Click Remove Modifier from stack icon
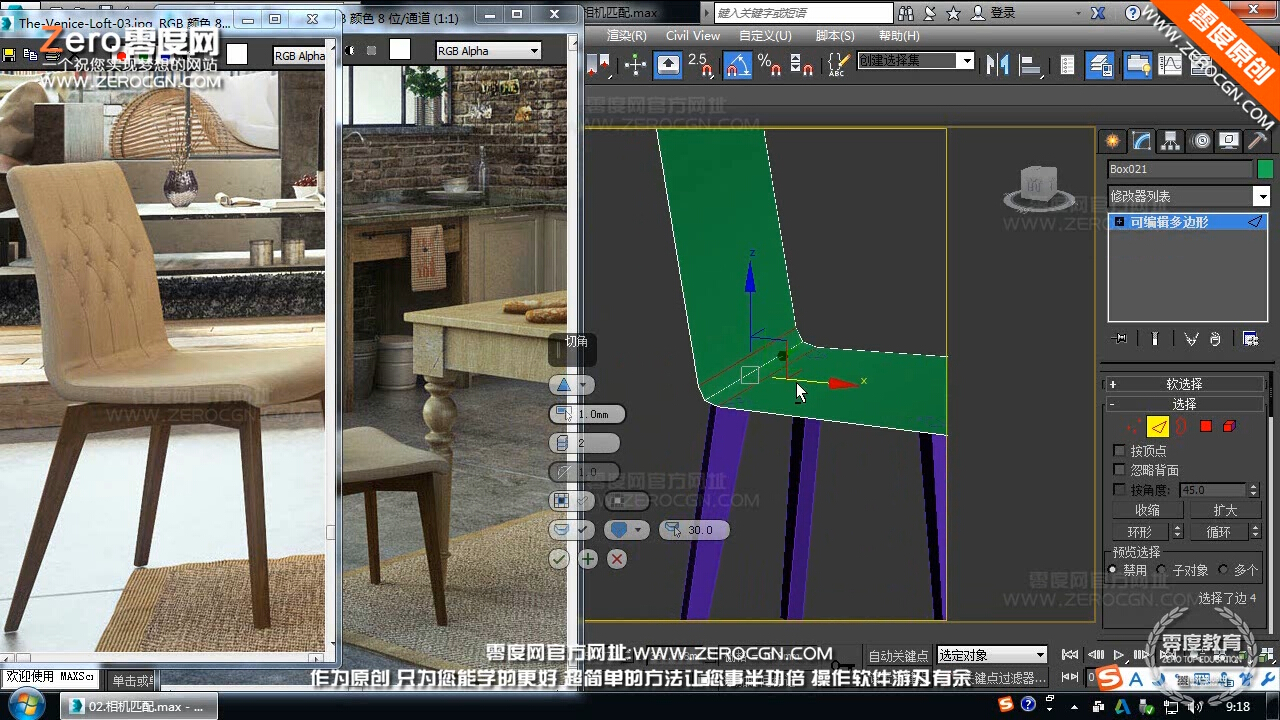This screenshot has width=1280, height=720. (x=1215, y=339)
